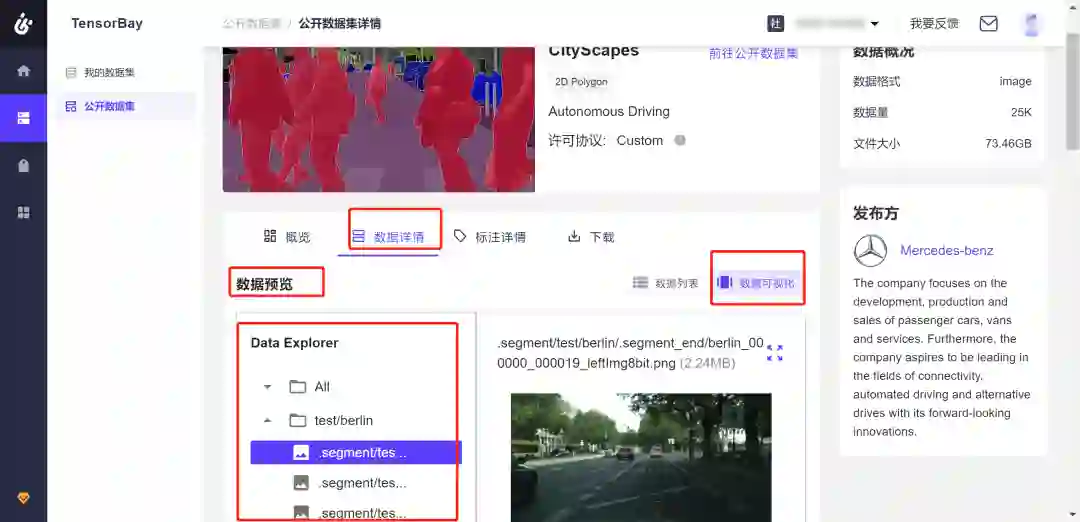Switch to the 下载 tab

591,237
